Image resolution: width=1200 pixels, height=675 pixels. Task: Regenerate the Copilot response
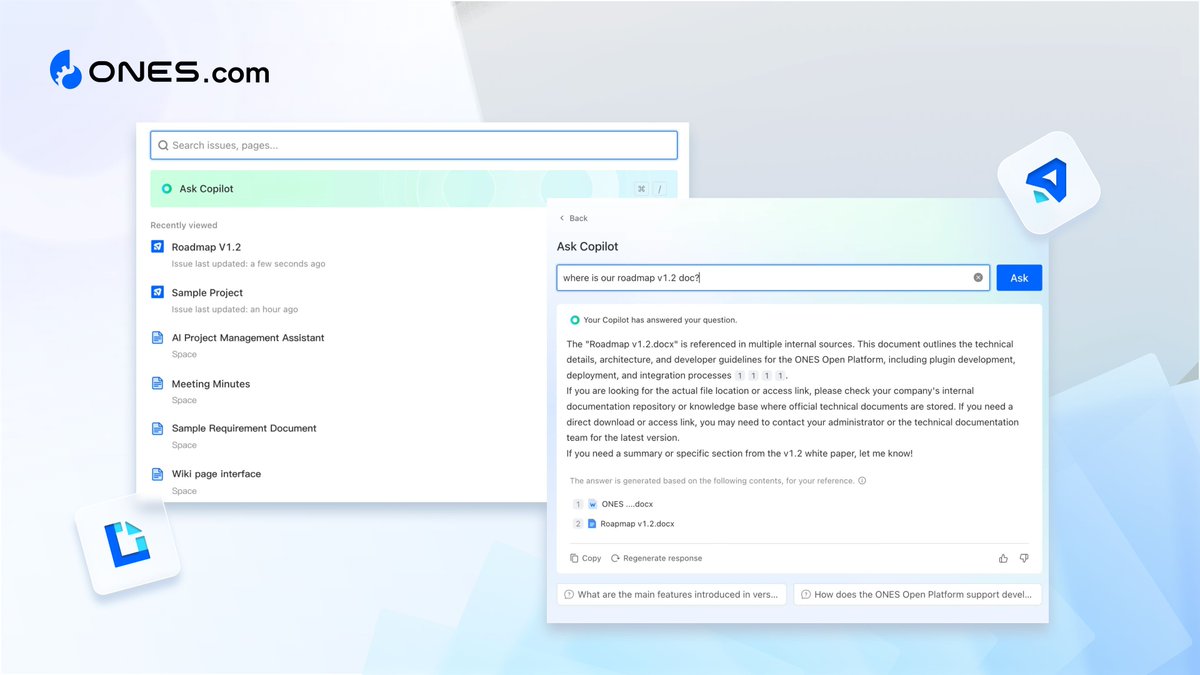(x=656, y=558)
